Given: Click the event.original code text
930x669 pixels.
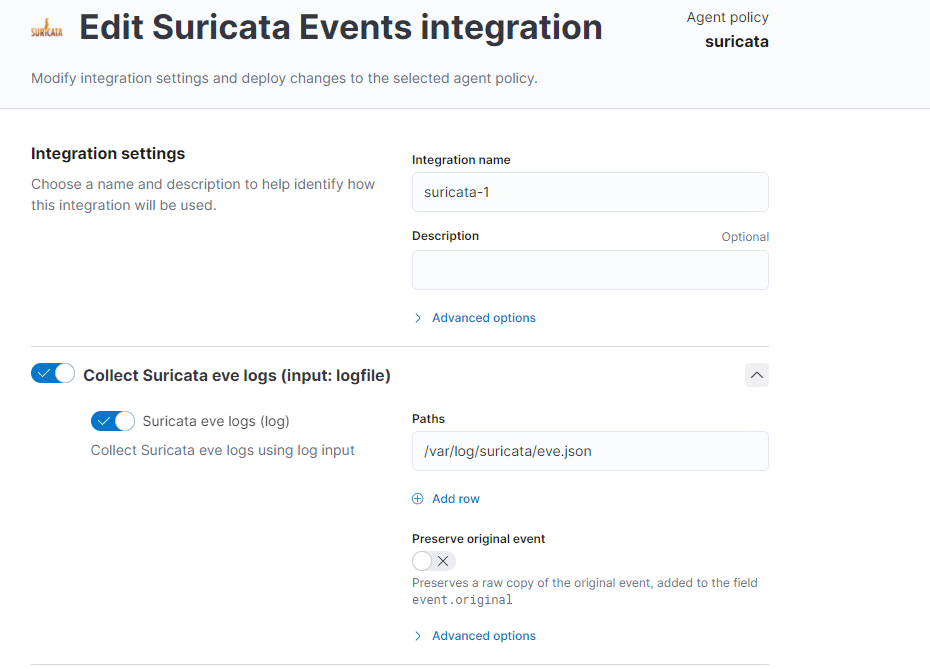Looking at the screenshot, I should (x=462, y=600).
